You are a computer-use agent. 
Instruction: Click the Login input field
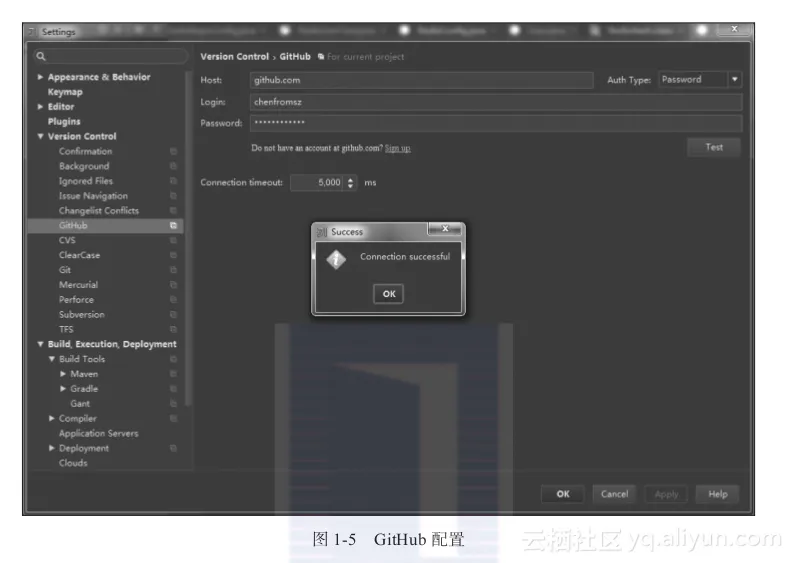tap(496, 102)
